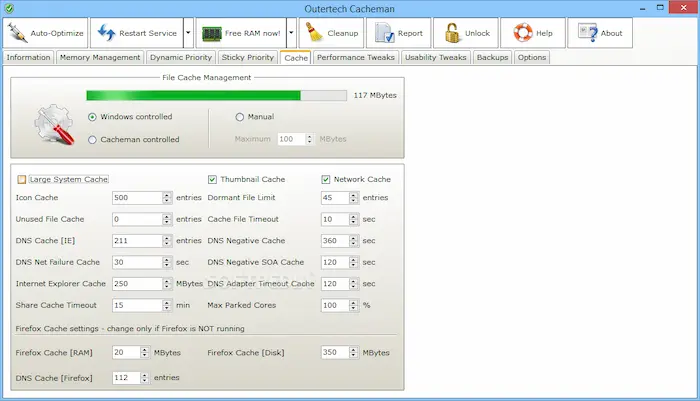The height and width of the screenshot is (401, 700).
Task: Click the Unused File Cache value field
Action: pyautogui.click(x=137, y=219)
